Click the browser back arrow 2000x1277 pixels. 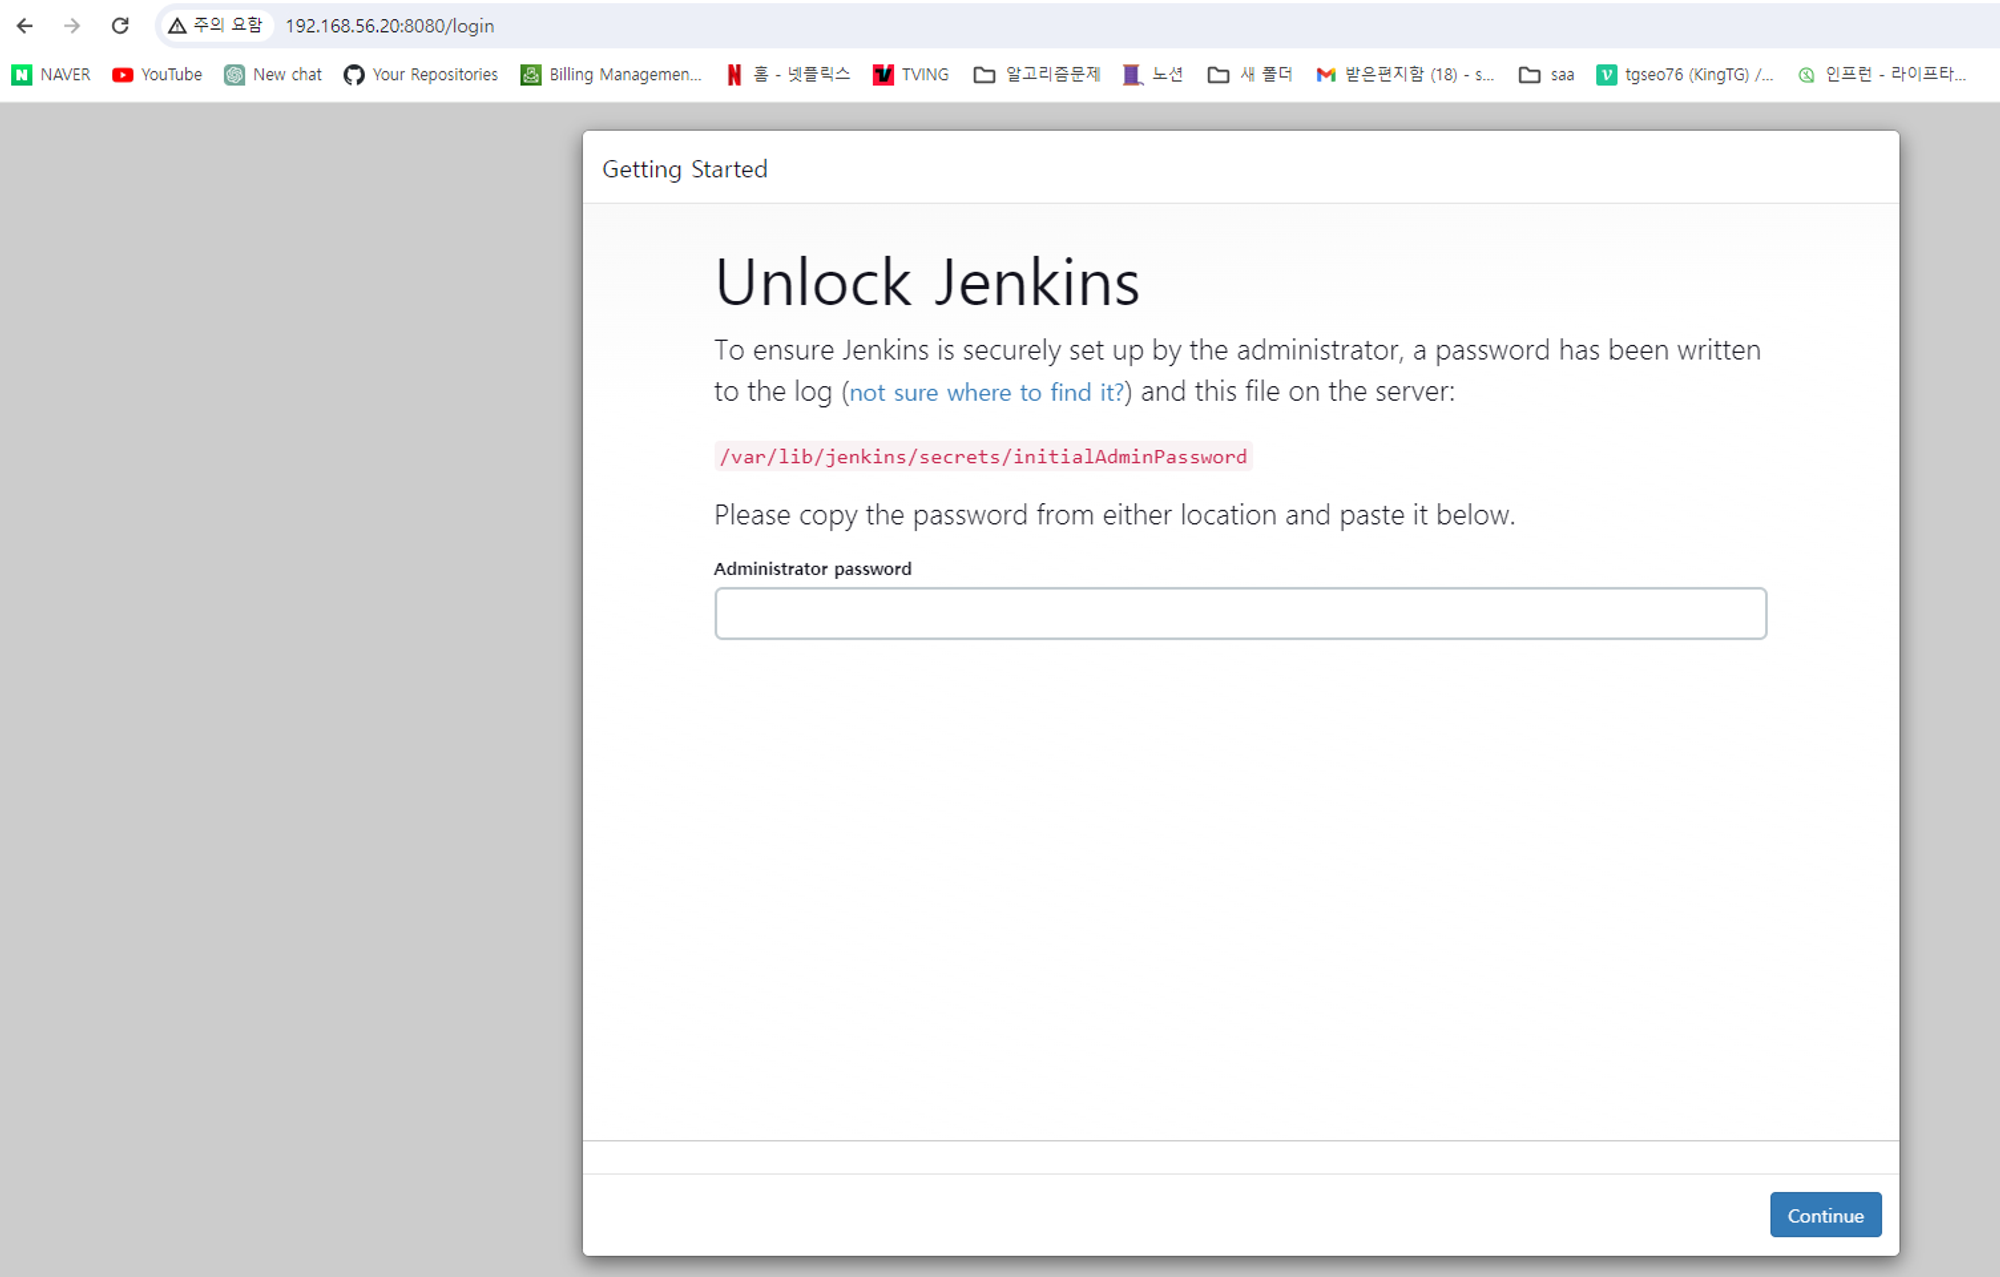click(25, 26)
